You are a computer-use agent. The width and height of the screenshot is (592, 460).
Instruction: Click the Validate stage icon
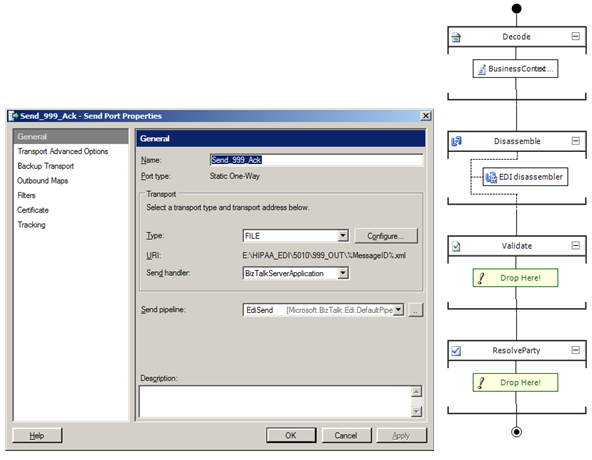[x=456, y=246]
